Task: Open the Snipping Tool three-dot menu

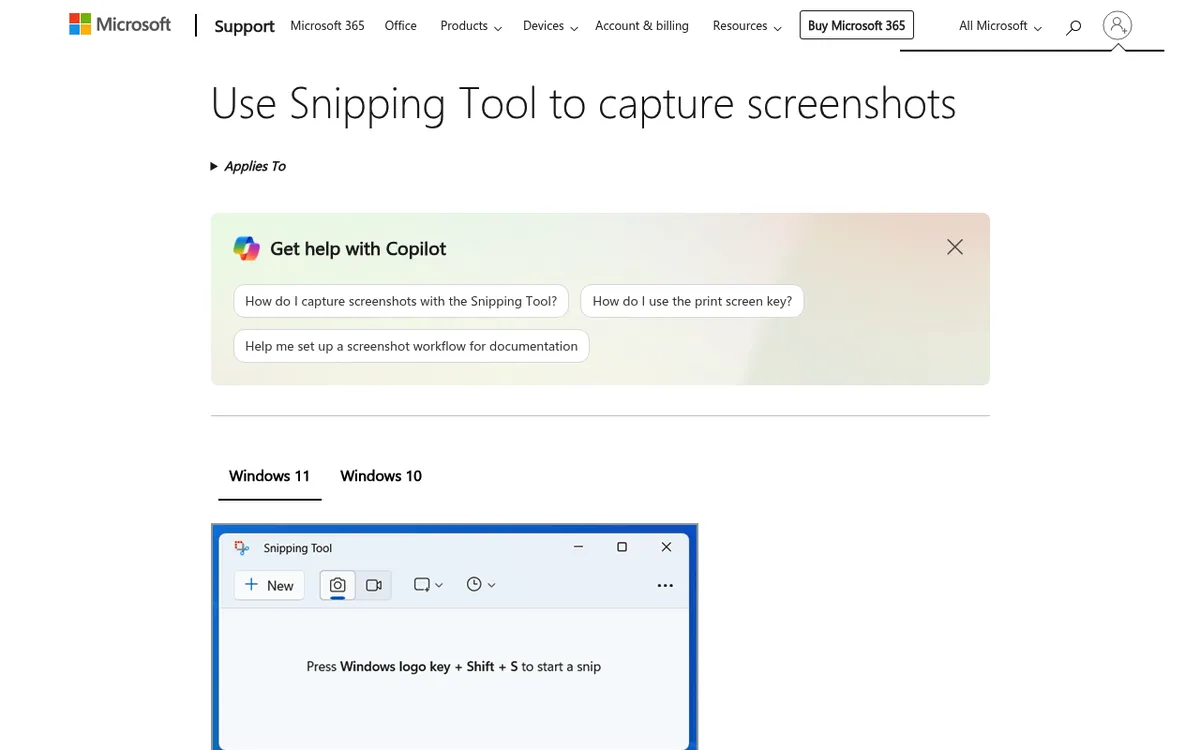Action: [x=665, y=585]
